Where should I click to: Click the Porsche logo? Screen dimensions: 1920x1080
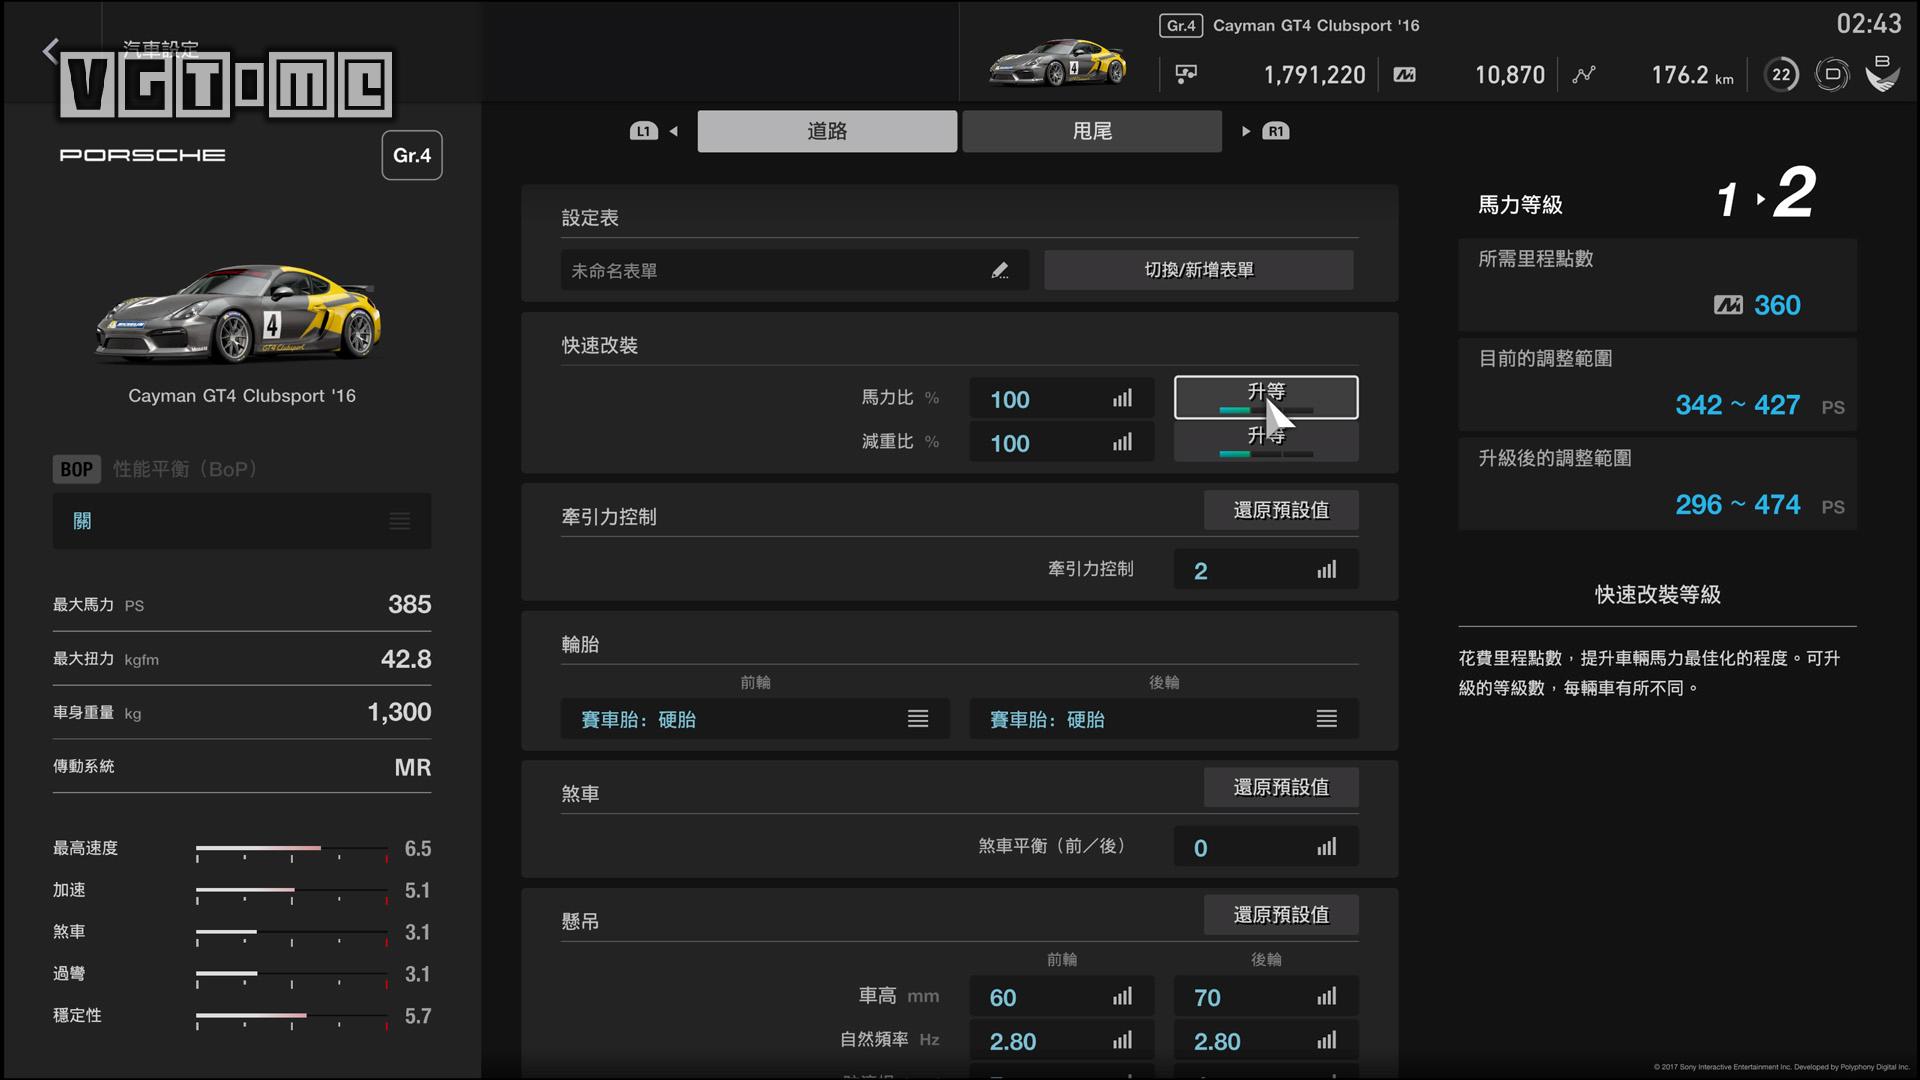pos(142,155)
